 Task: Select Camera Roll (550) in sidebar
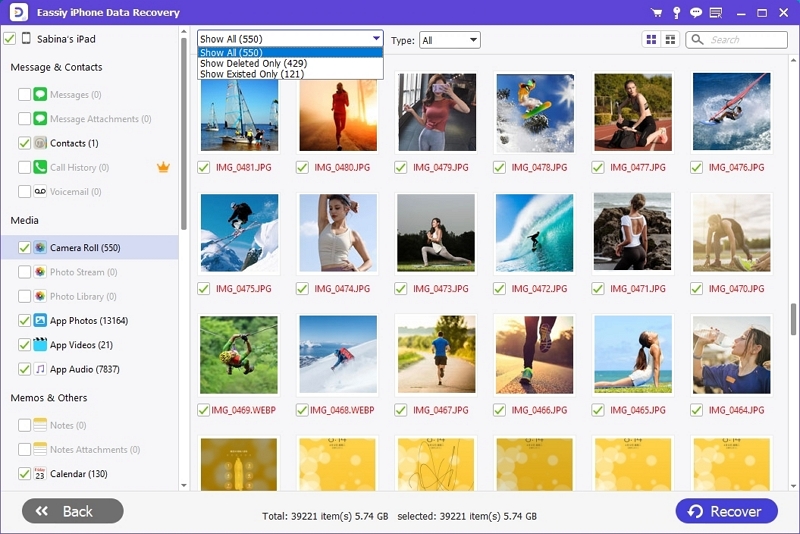pos(85,247)
